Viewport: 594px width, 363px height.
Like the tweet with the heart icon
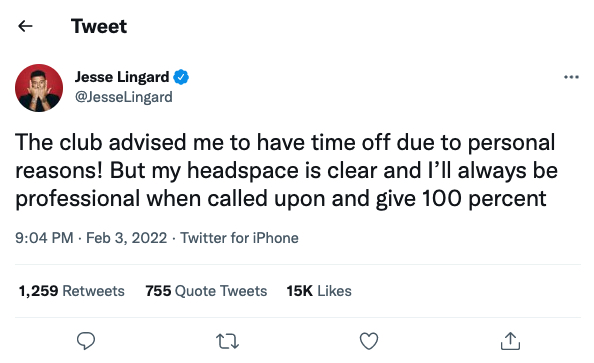click(x=369, y=341)
